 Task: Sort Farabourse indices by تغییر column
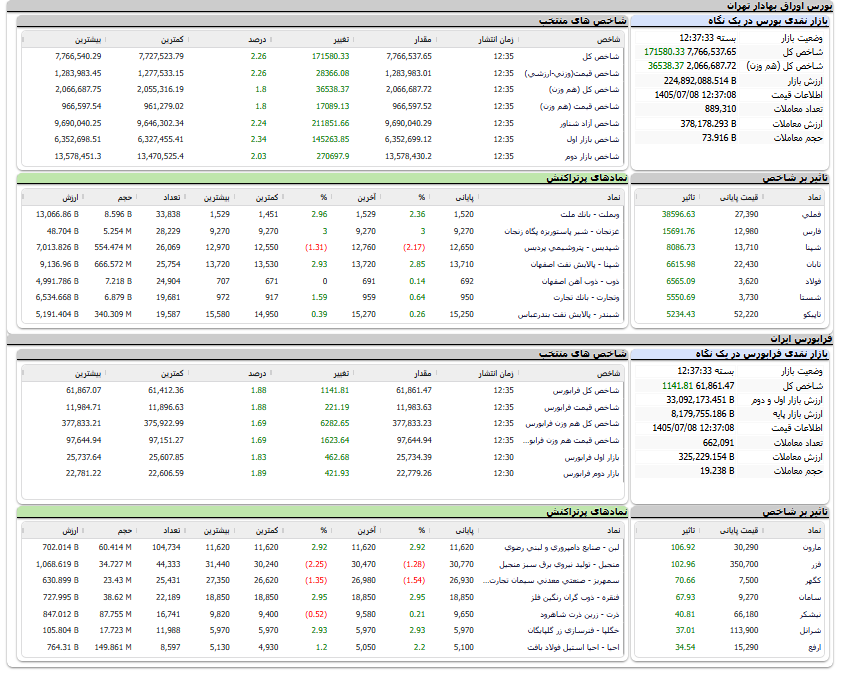pyautogui.click(x=341, y=373)
